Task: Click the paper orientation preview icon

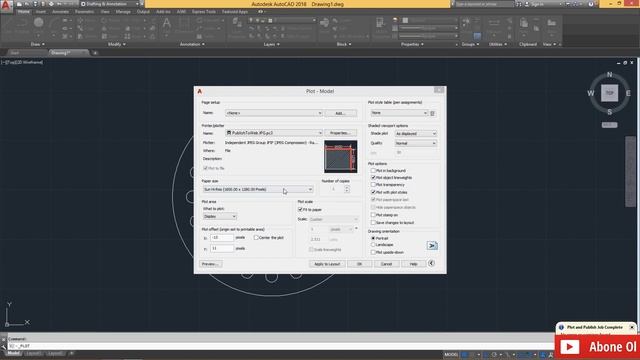Action: (432, 245)
